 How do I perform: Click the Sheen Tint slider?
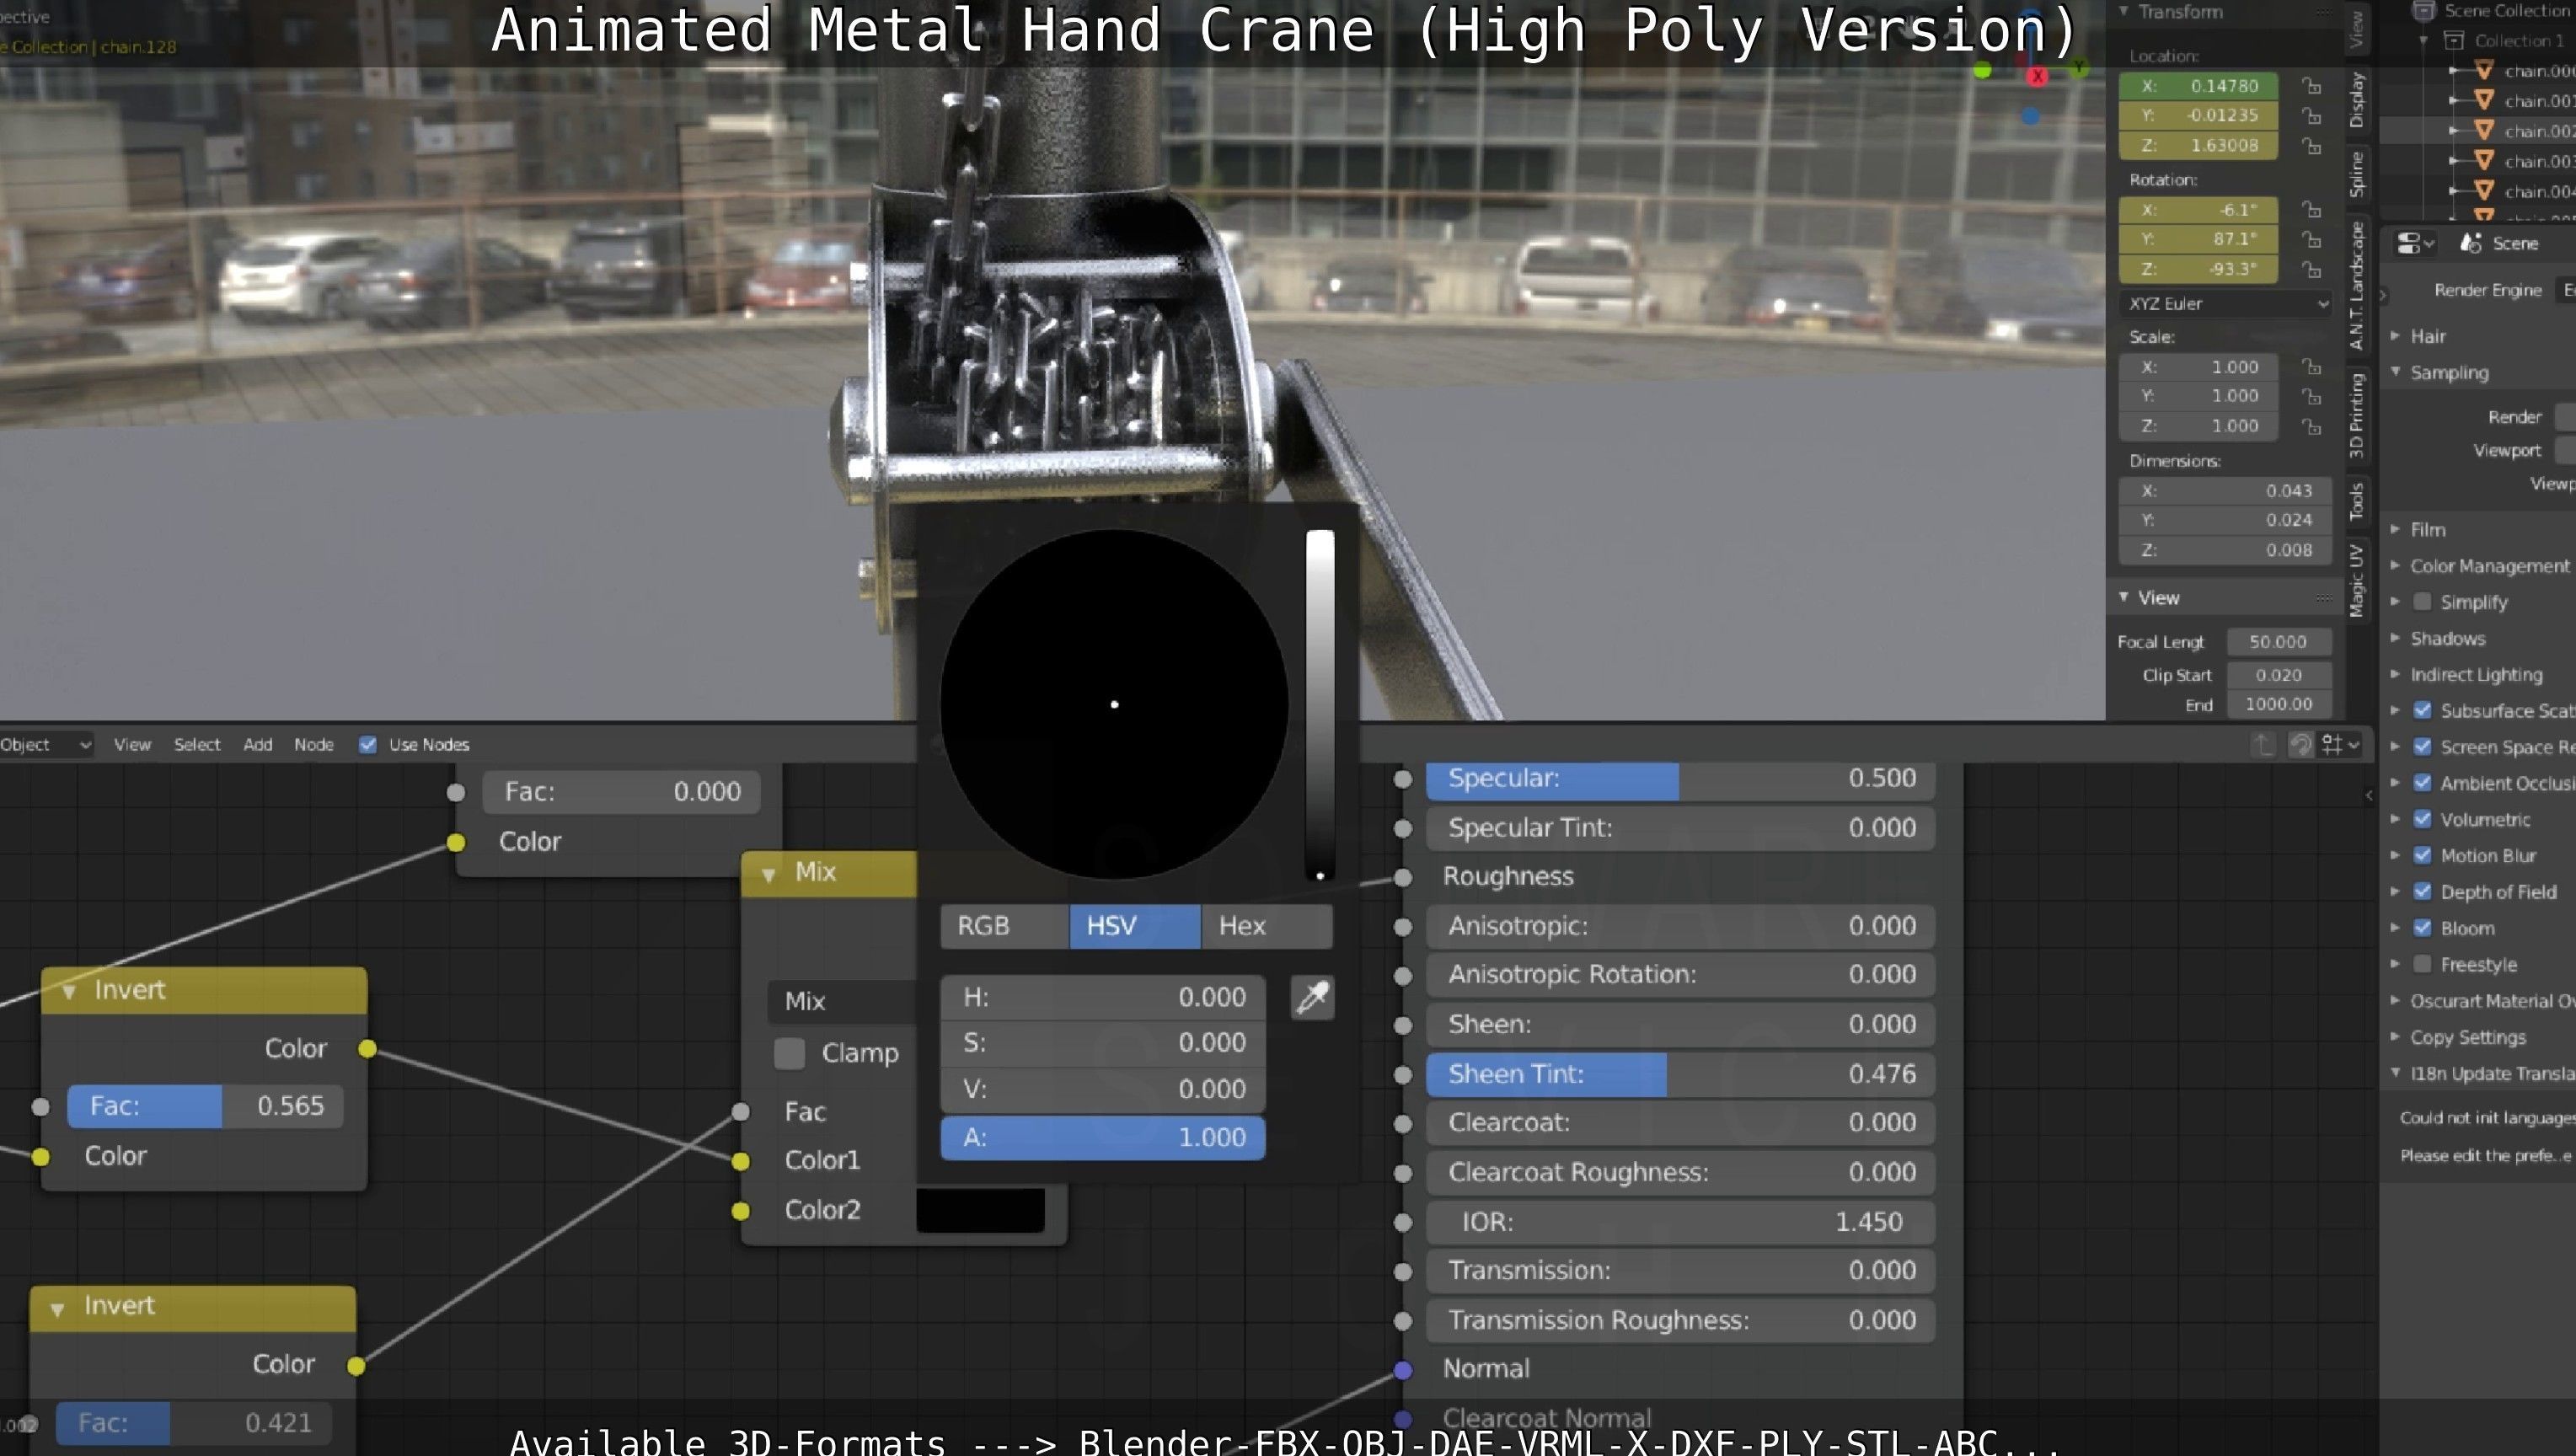pyautogui.click(x=1680, y=1074)
